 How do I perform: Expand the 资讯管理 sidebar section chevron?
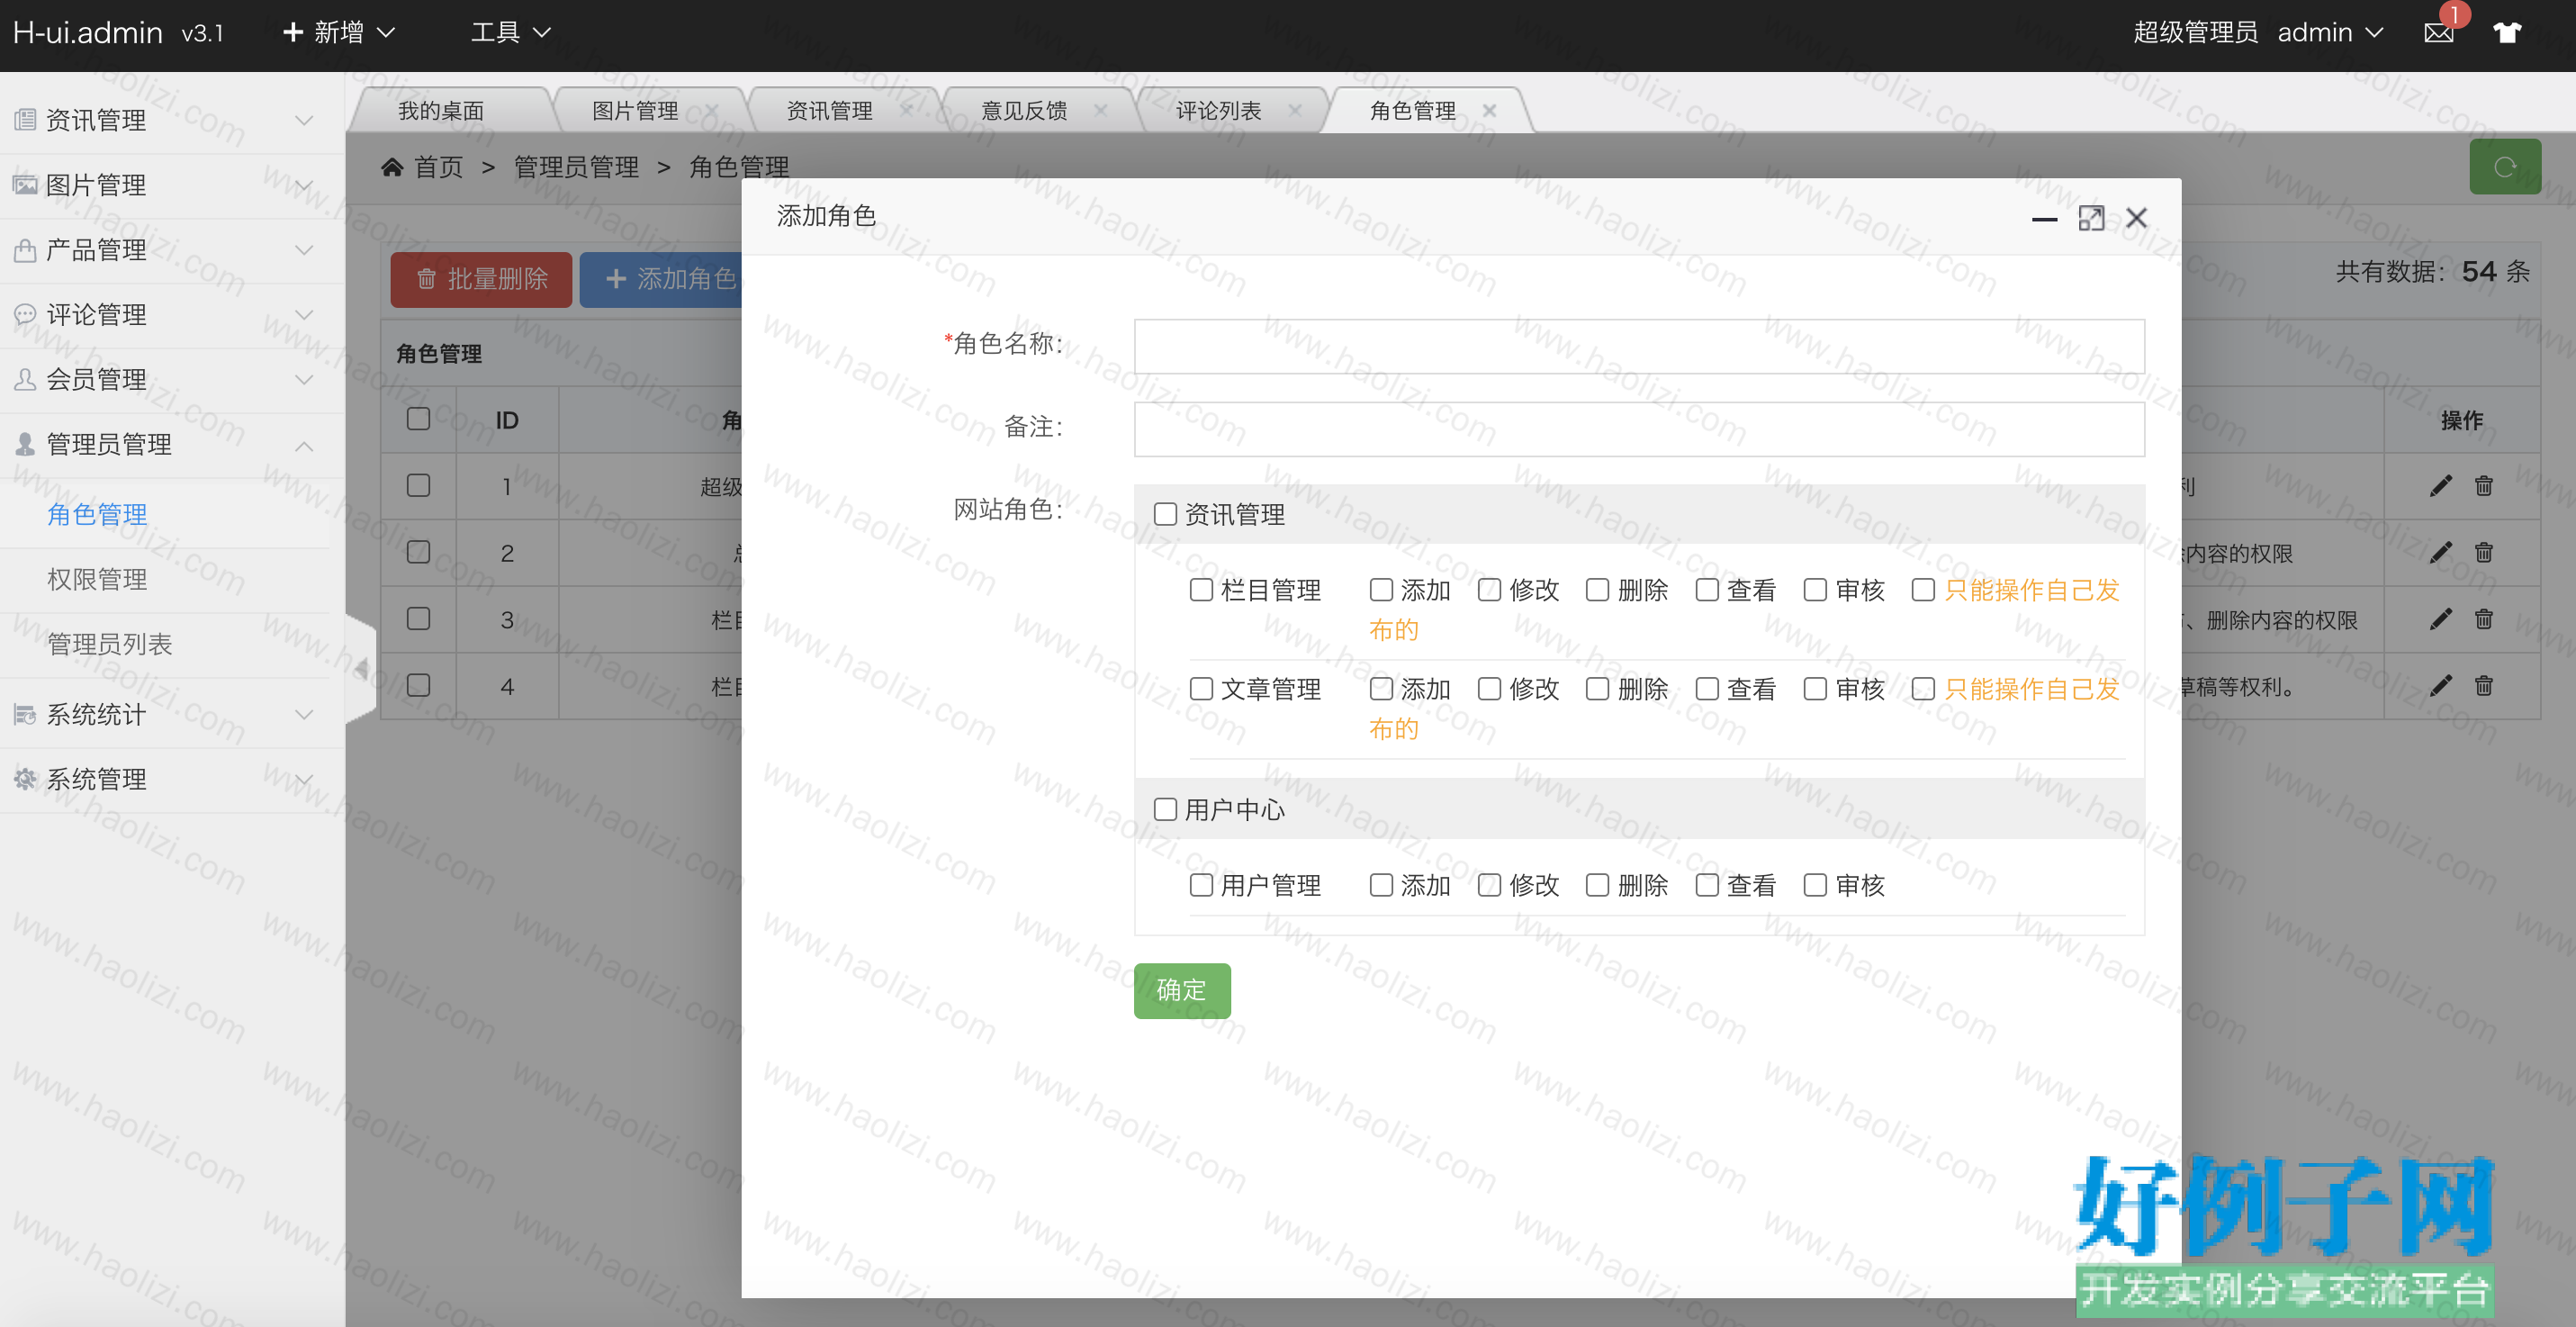click(304, 120)
